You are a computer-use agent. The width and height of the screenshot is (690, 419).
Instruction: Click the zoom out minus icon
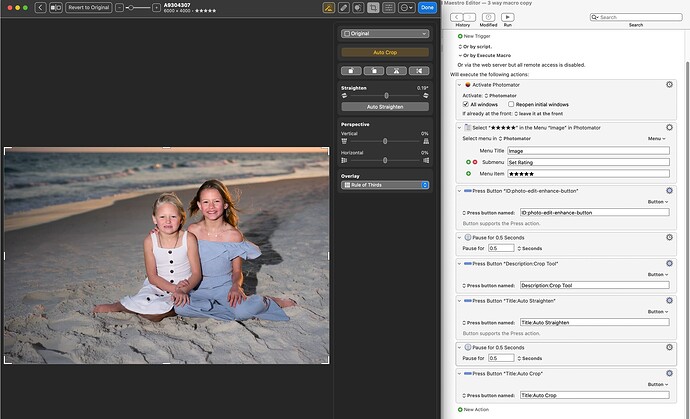pos(119,7)
